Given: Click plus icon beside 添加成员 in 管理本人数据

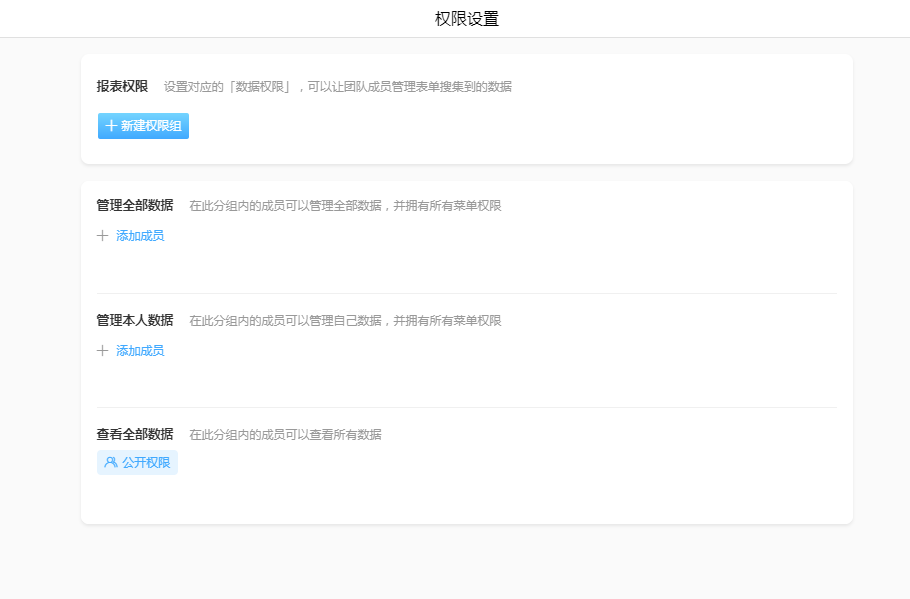Looking at the screenshot, I should pos(102,351).
